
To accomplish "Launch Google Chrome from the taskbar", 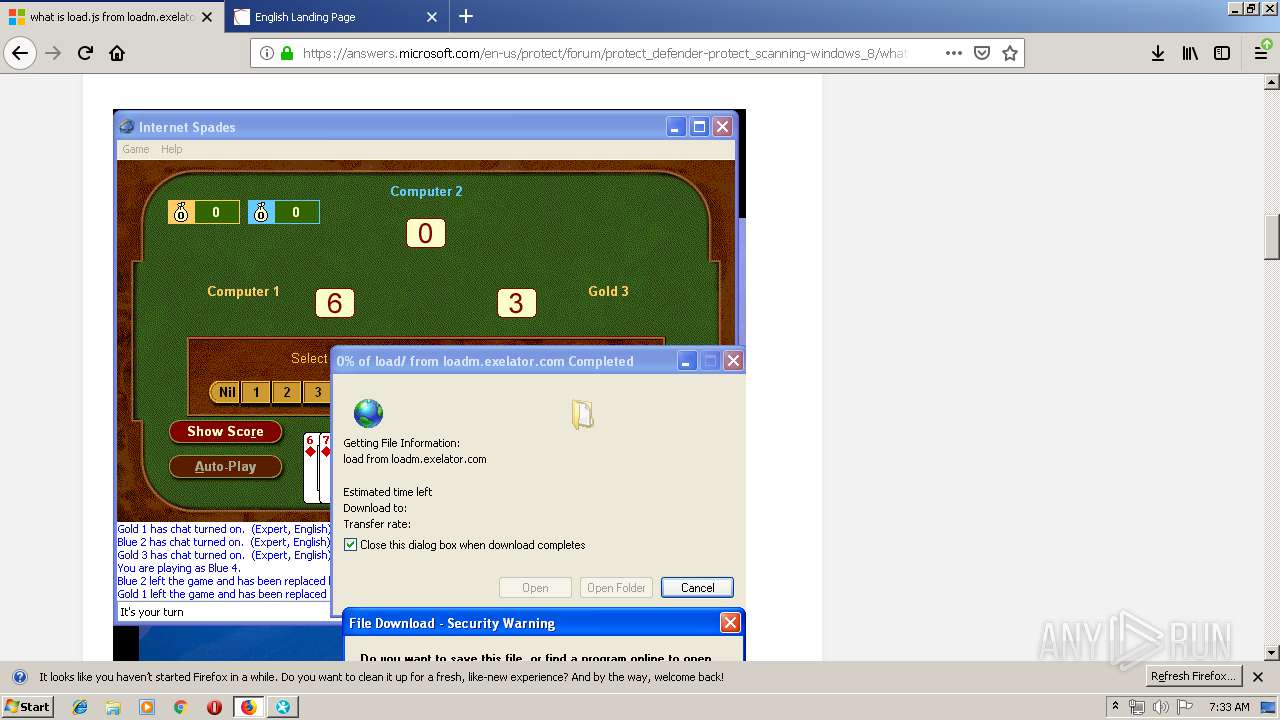I will [180, 707].
